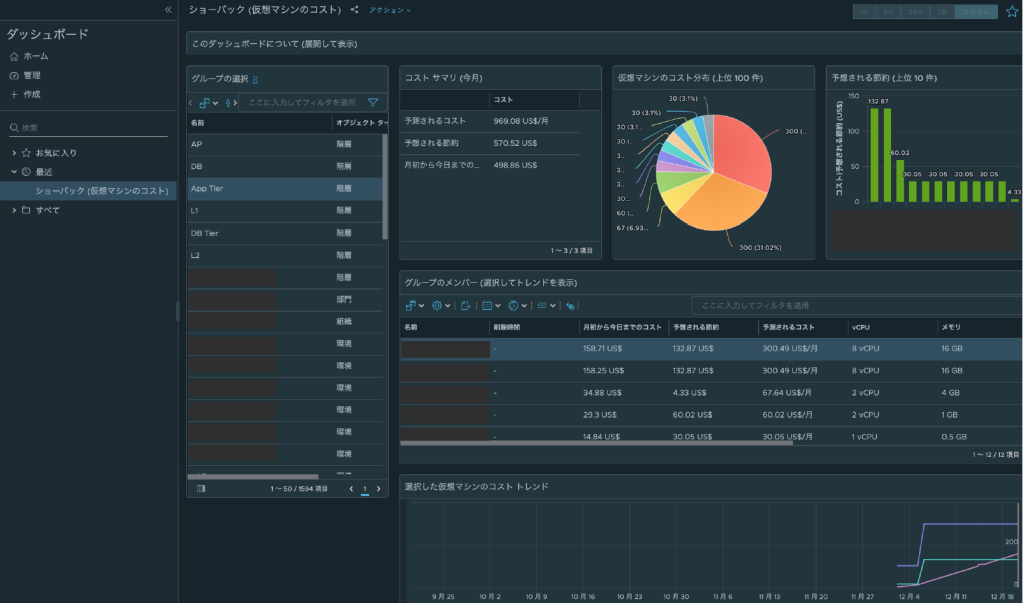Open ホーム in the sidebar menu
The width and height of the screenshot is (1023, 603).
pos(35,56)
